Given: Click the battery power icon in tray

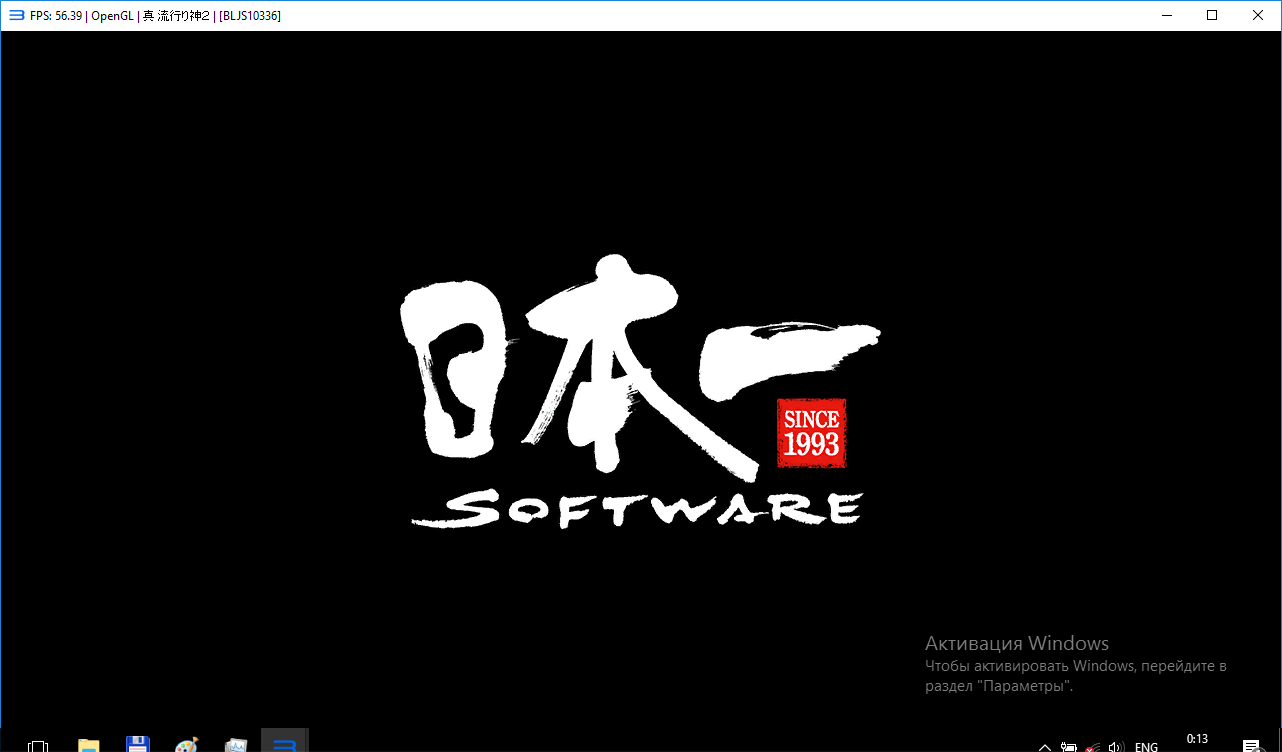Looking at the screenshot, I should [x=1069, y=746].
